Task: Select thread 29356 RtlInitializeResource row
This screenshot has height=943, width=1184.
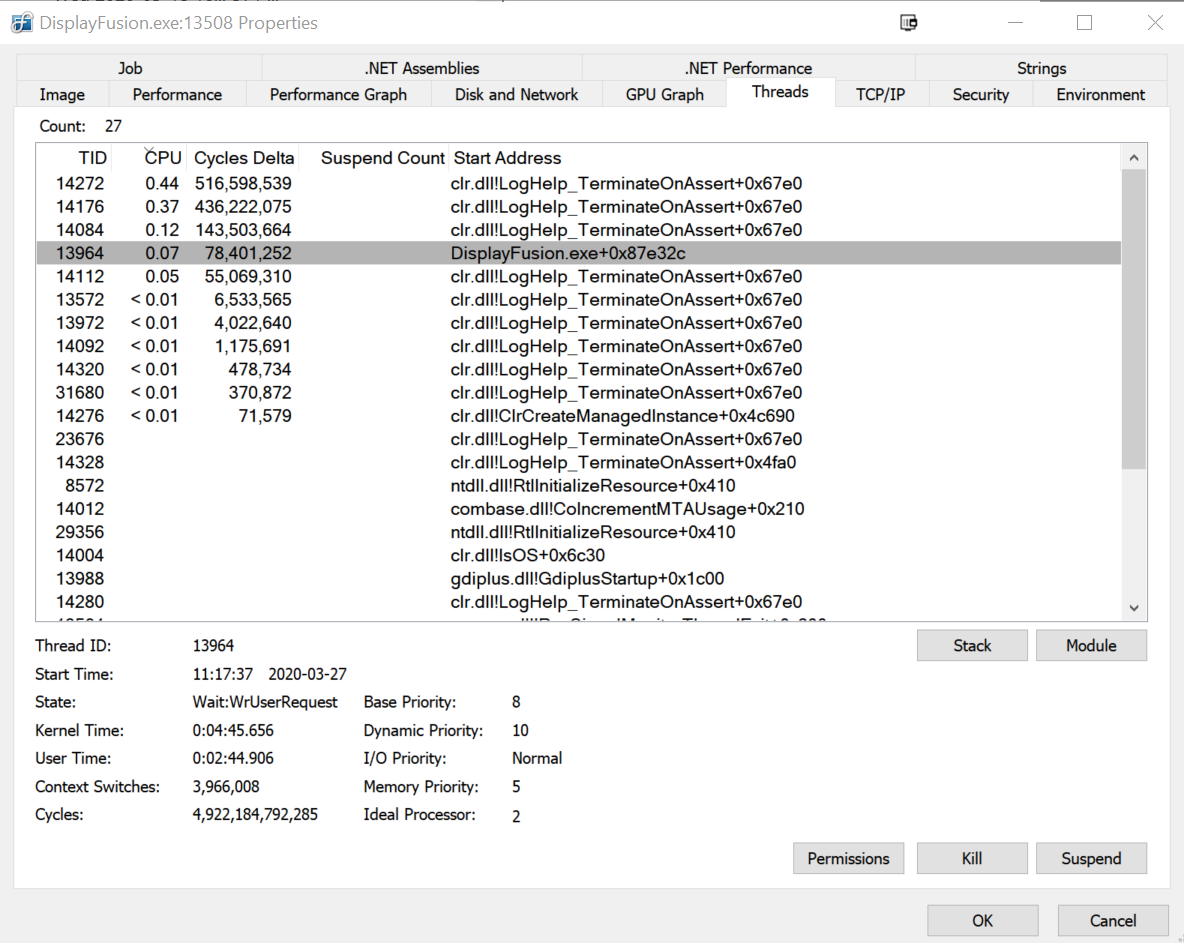Action: (x=578, y=532)
